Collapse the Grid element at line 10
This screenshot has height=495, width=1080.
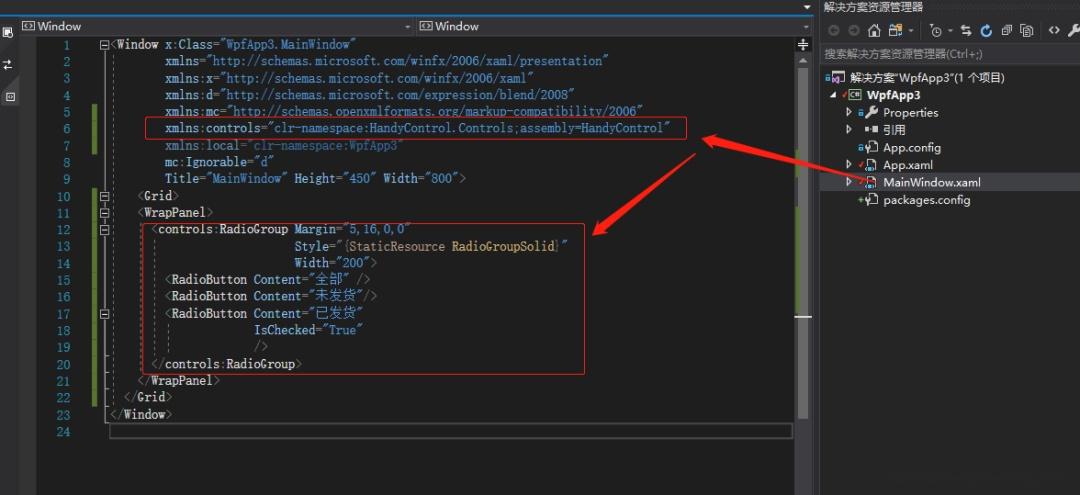(104, 196)
